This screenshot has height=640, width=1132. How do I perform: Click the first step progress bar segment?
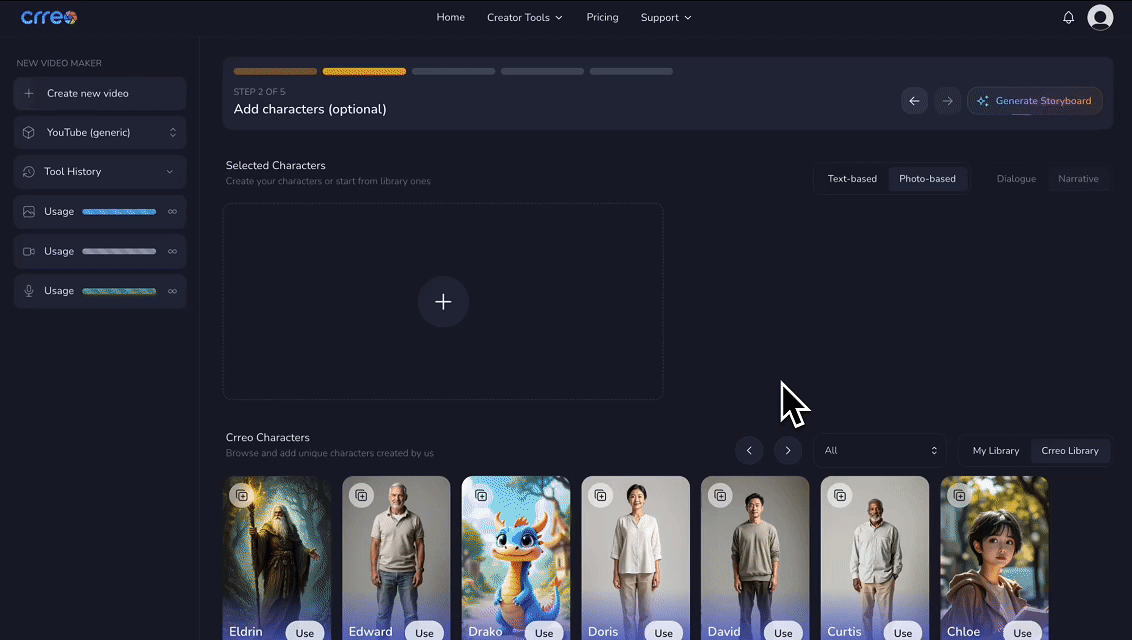tap(275, 72)
